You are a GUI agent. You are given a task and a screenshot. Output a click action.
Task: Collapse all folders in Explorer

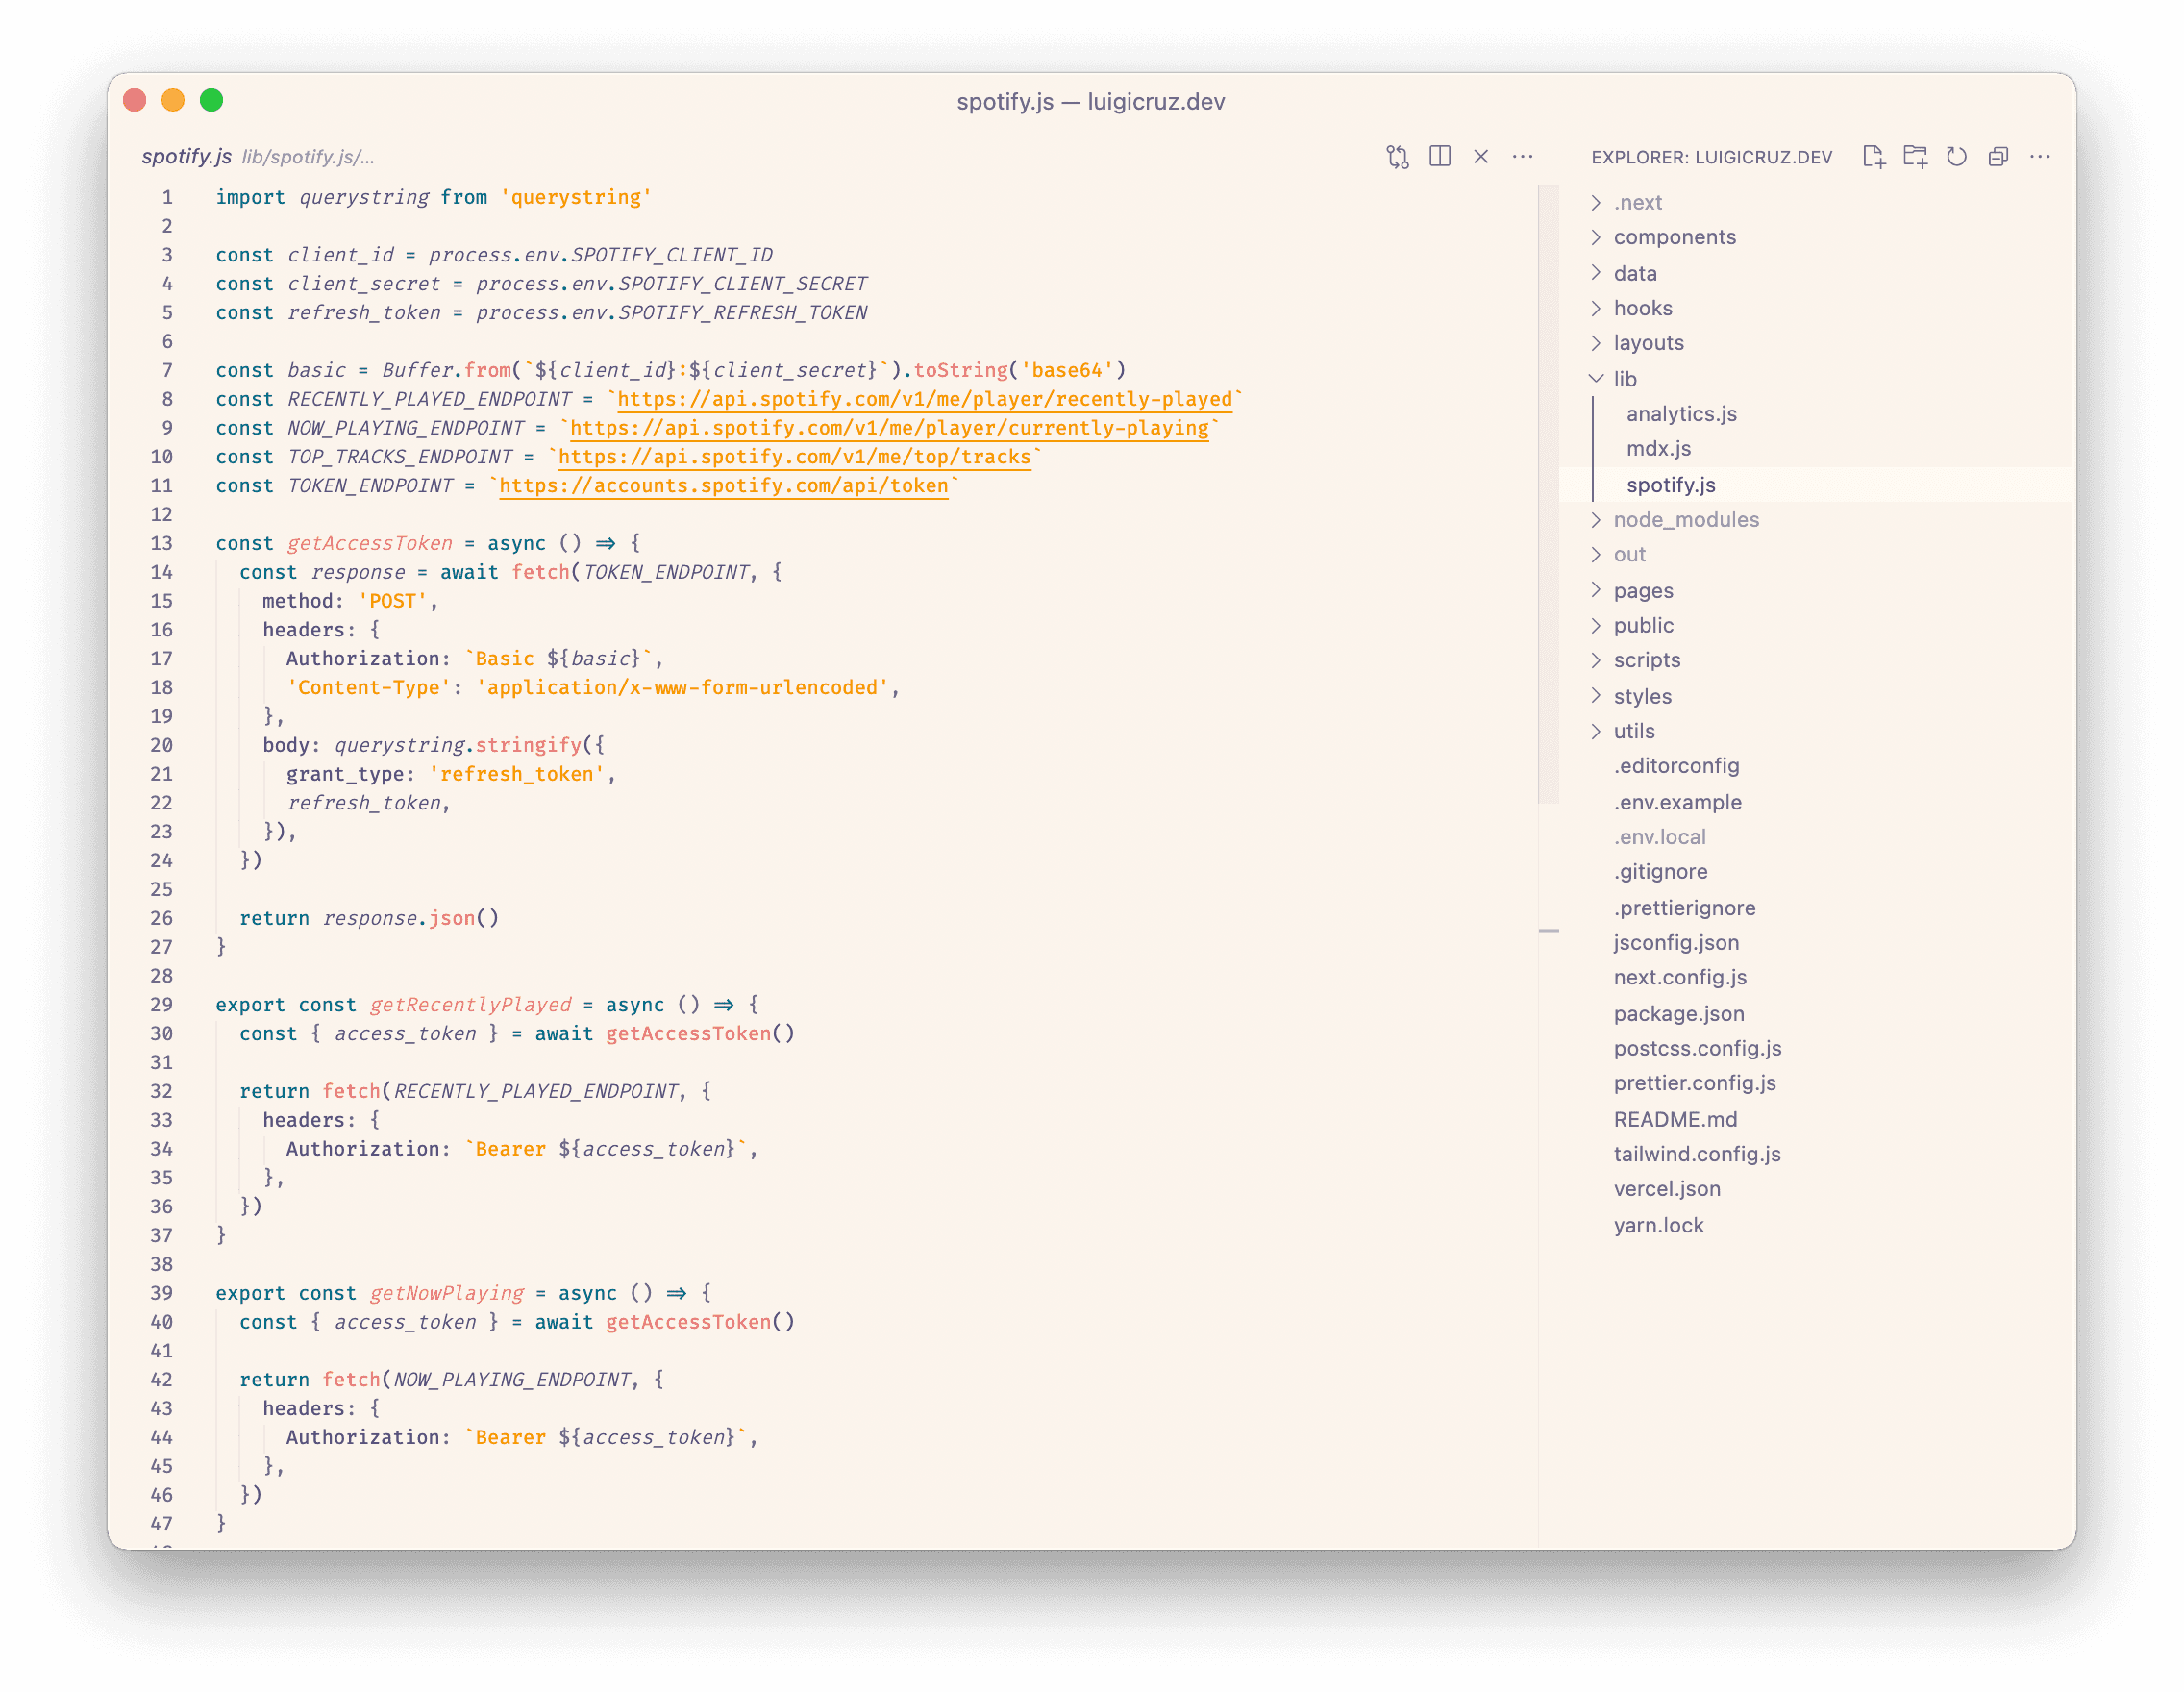click(1999, 157)
